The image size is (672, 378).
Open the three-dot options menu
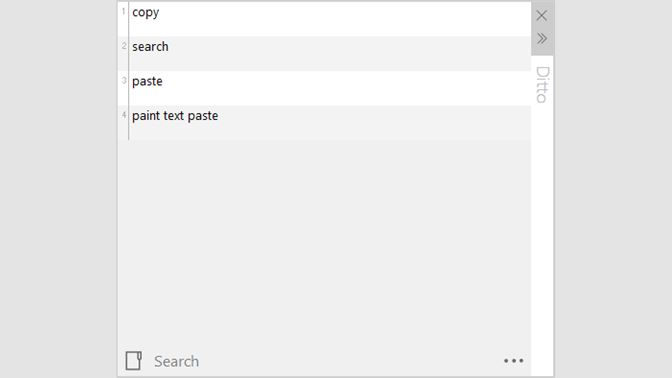513,361
